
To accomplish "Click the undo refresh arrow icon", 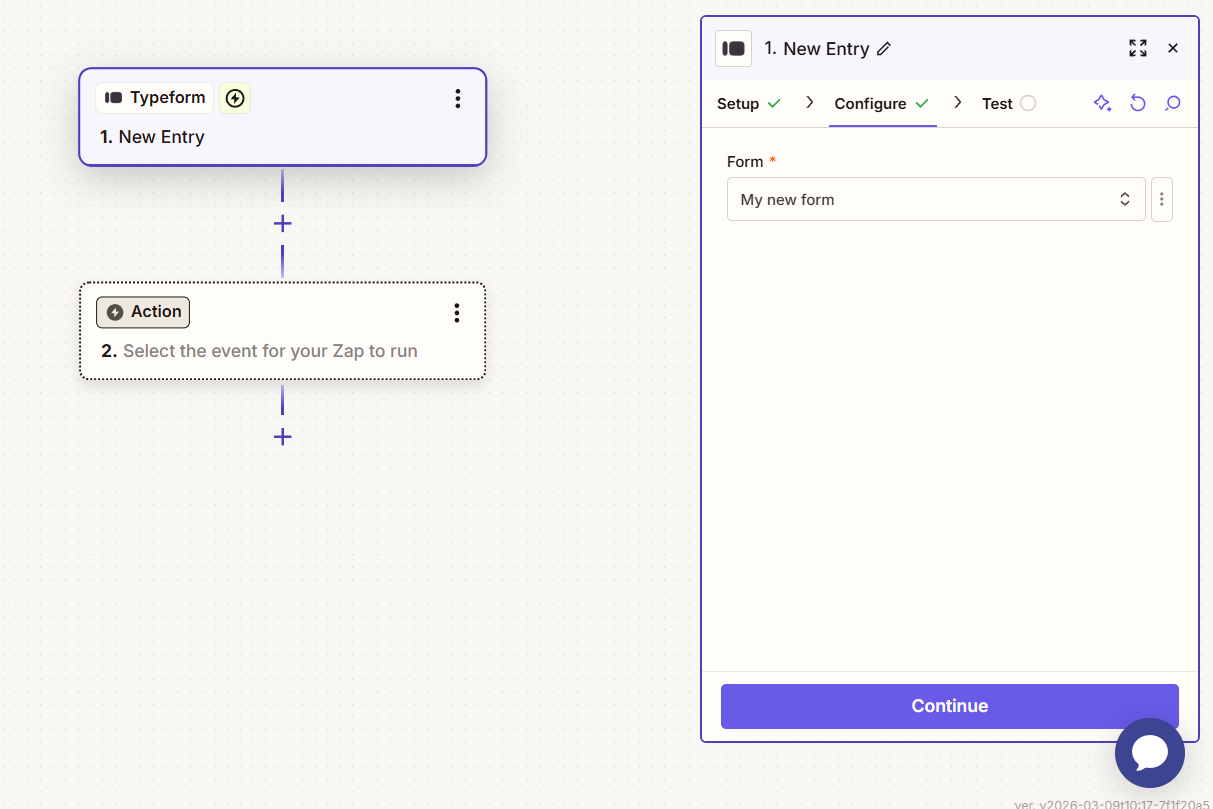I will coord(1137,103).
